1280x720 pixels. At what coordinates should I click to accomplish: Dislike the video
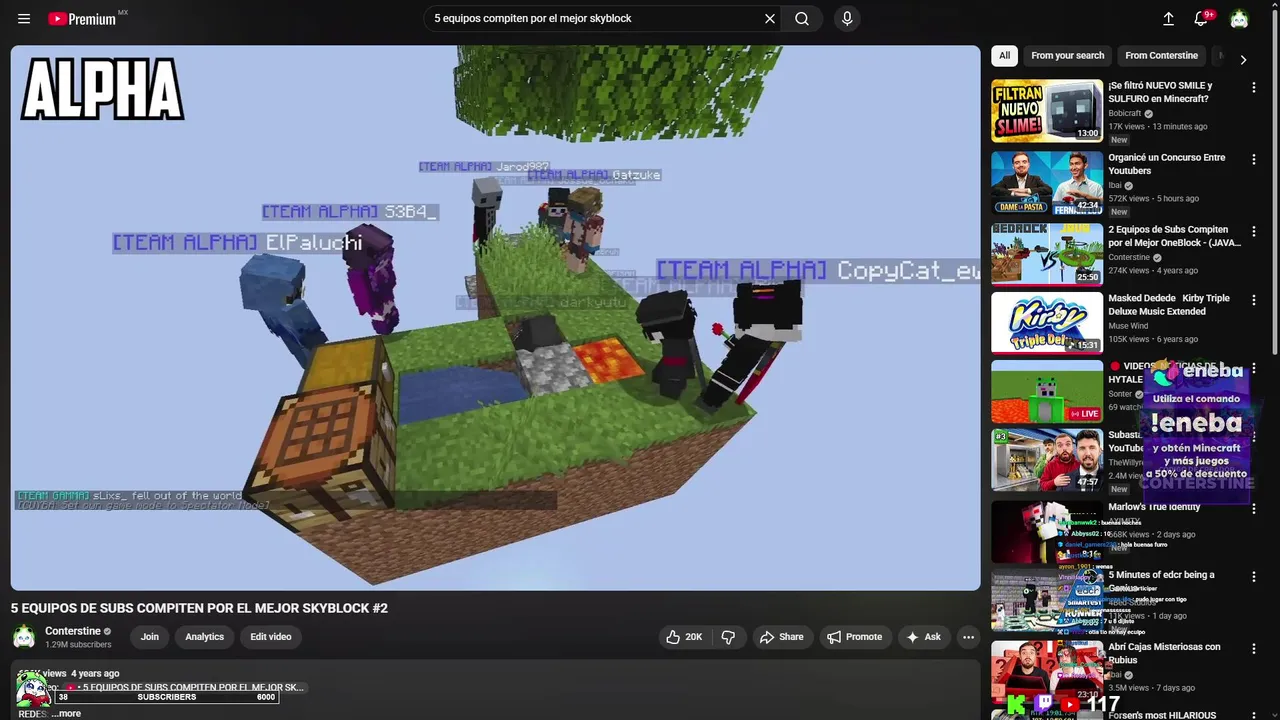click(729, 637)
